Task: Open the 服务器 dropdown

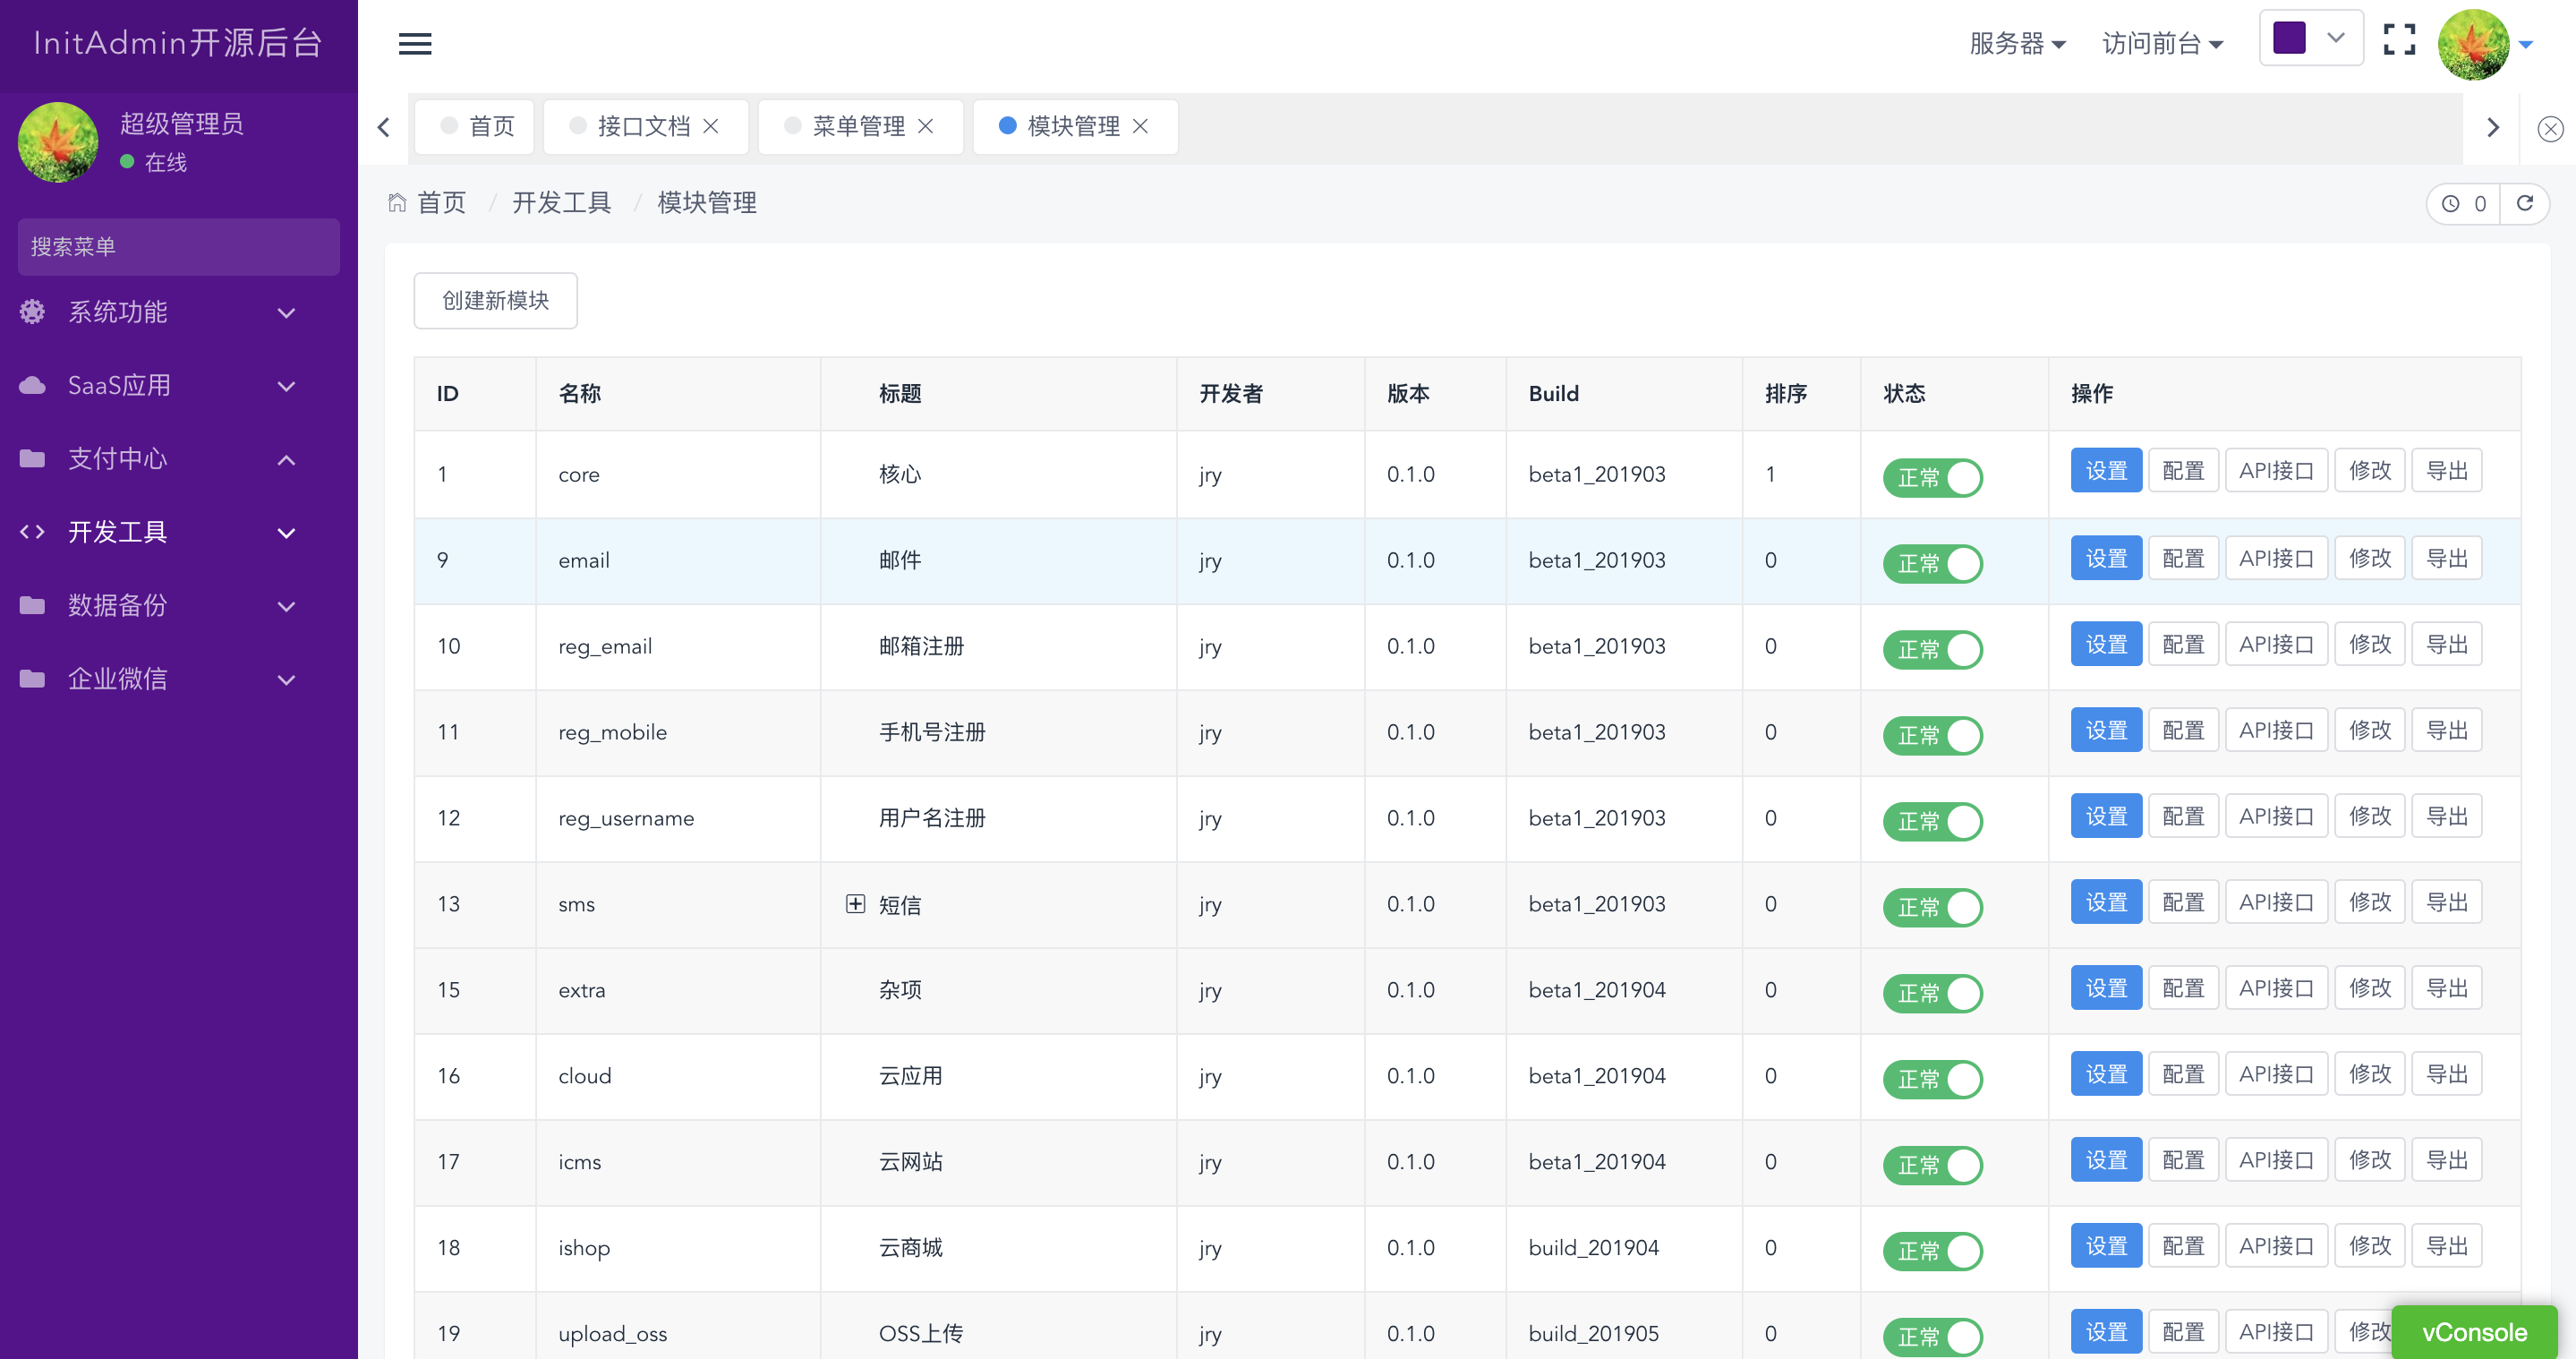Action: click(2016, 44)
